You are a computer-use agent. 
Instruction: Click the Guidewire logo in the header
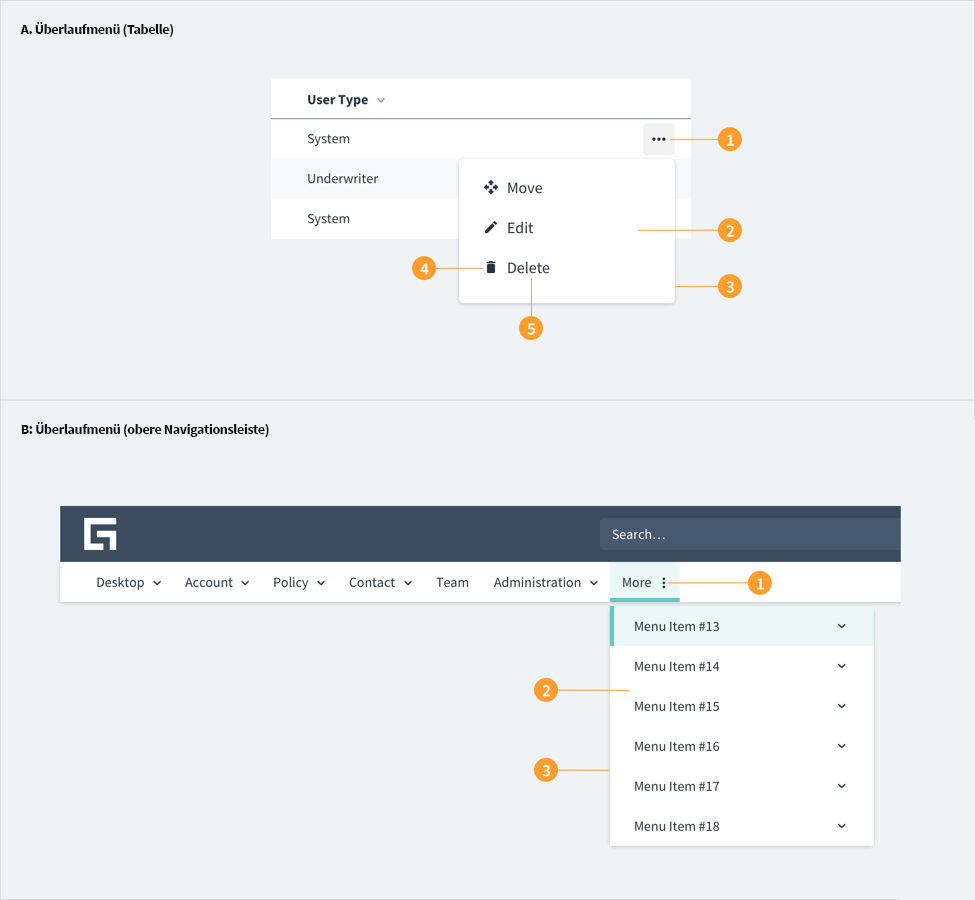coord(100,534)
